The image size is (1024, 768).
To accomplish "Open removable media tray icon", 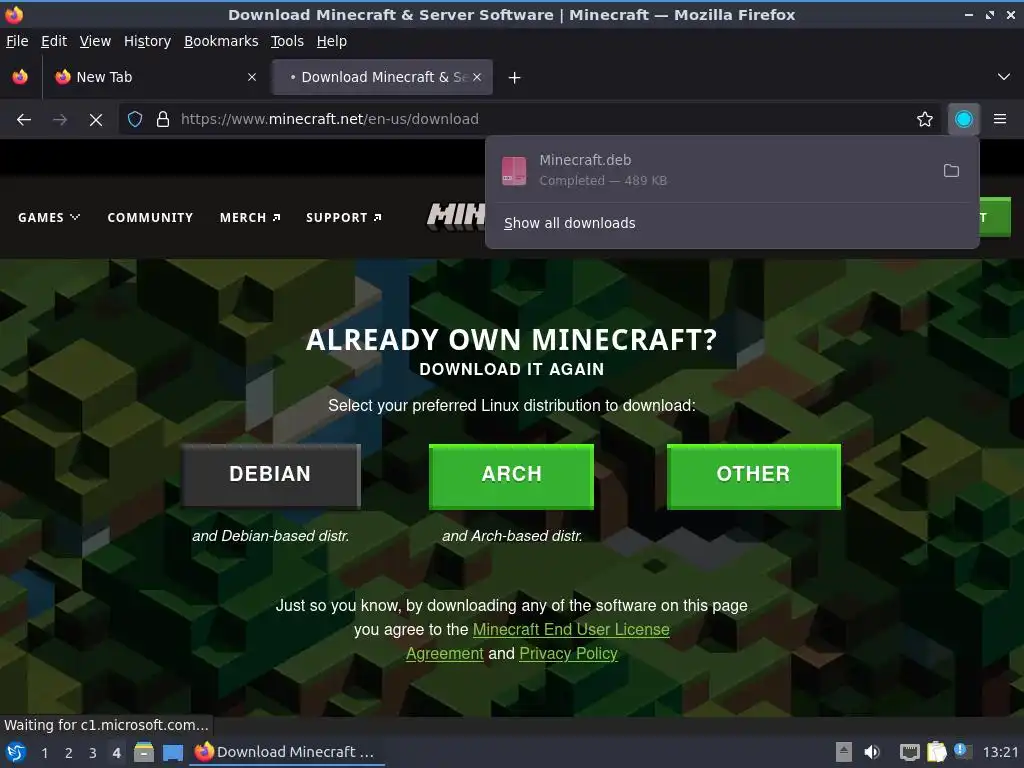I will (x=844, y=752).
